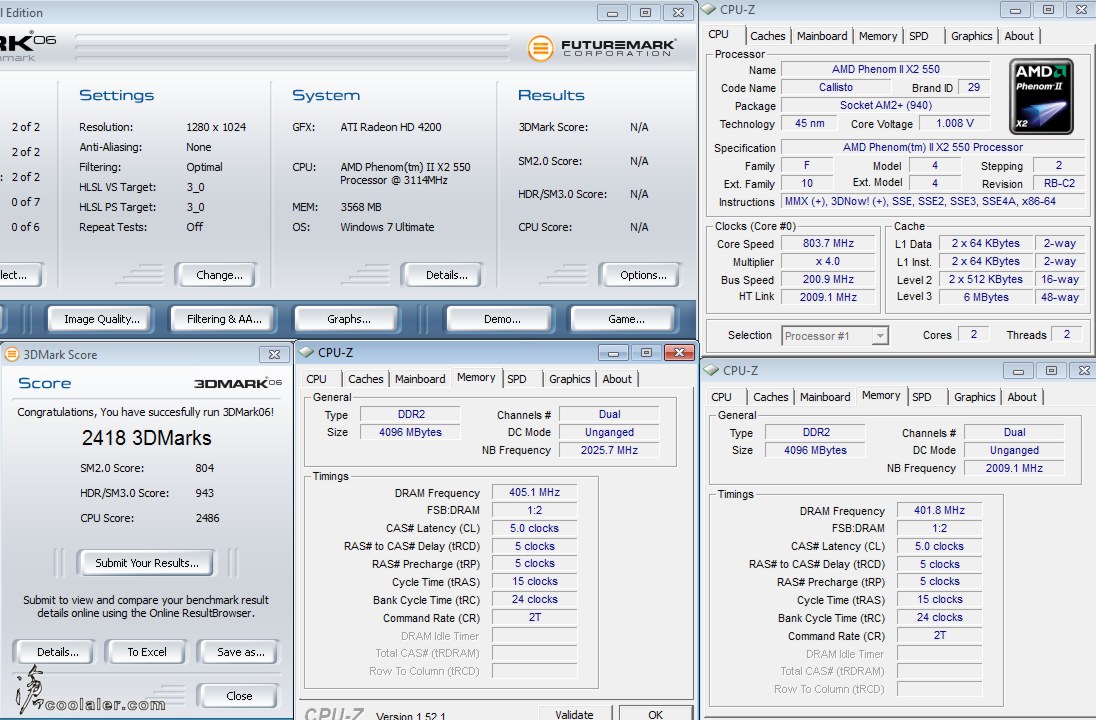Image resolution: width=1096 pixels, height=720 pixels.
Task: Click the Name field 'AMD Phenom II X2 550'
Action: [x=886, y=69]
